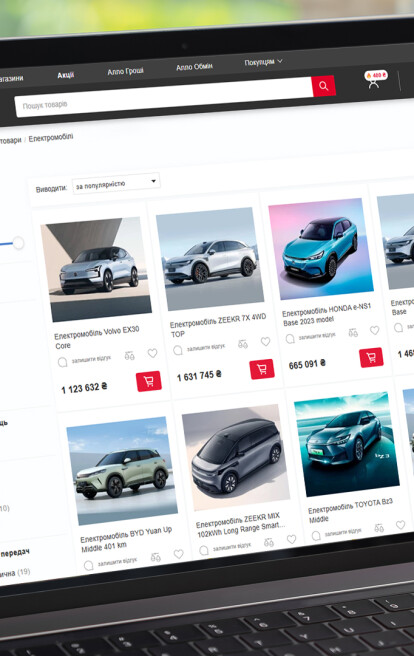Click the red search magnifier button

[323, 86]
